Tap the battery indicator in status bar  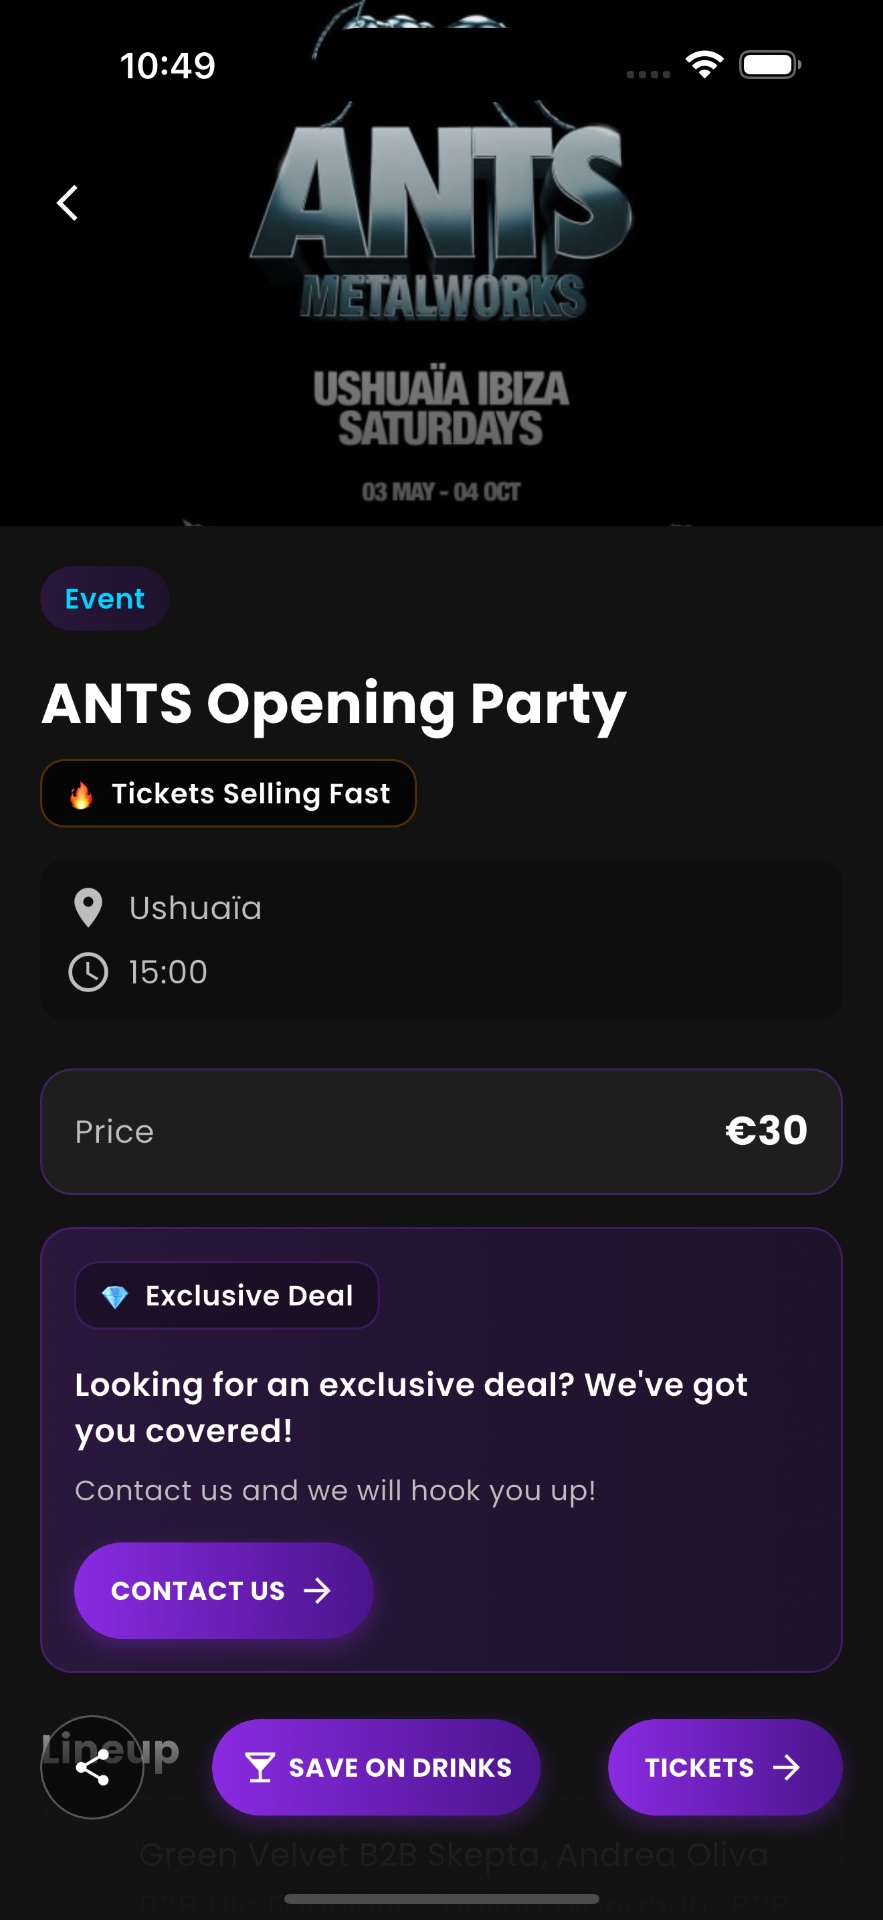tap(769, 66)
